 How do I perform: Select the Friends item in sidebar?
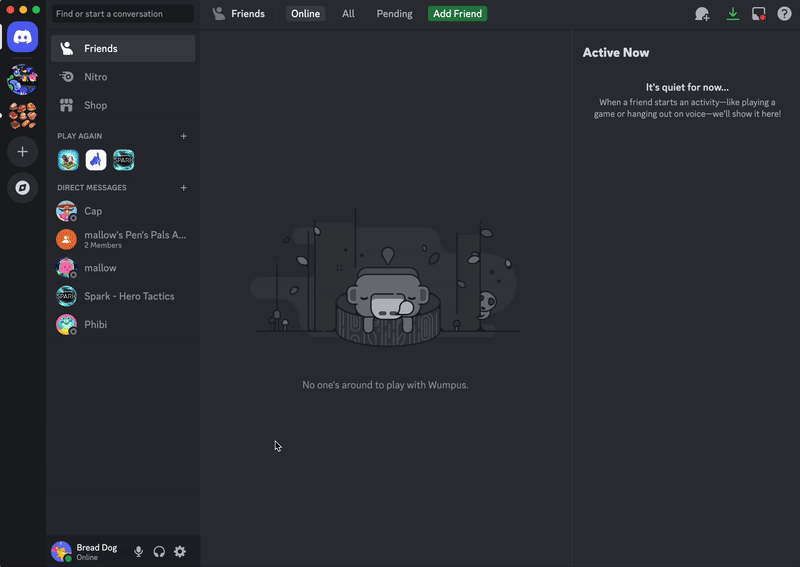pyautogui.click(x=123, y=48)
